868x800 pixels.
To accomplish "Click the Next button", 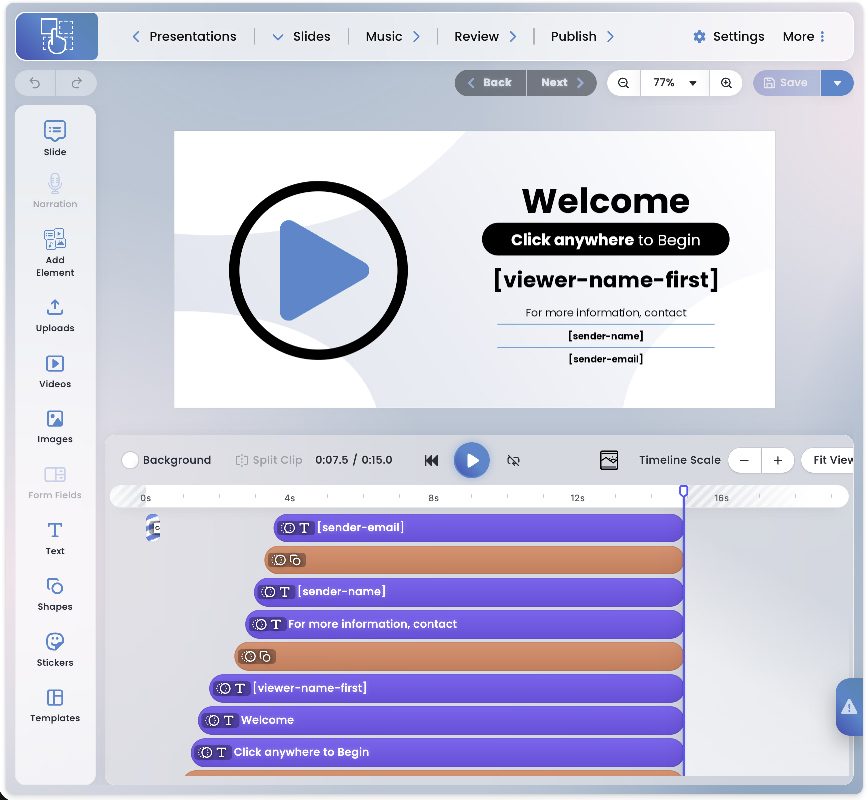I will [x=562, y=82].
